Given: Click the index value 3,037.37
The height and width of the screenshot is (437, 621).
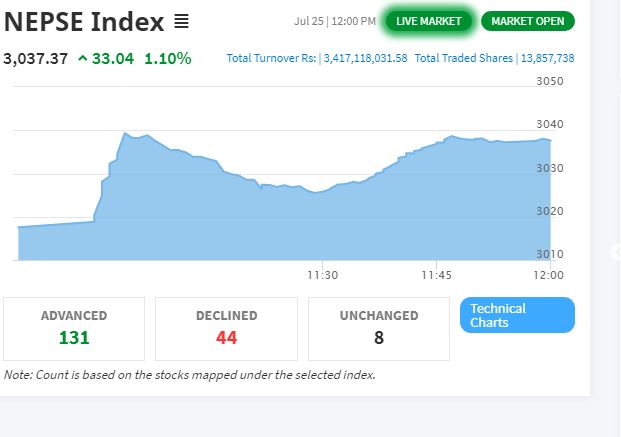Looking at the screenshot, I should pos(36,59).
